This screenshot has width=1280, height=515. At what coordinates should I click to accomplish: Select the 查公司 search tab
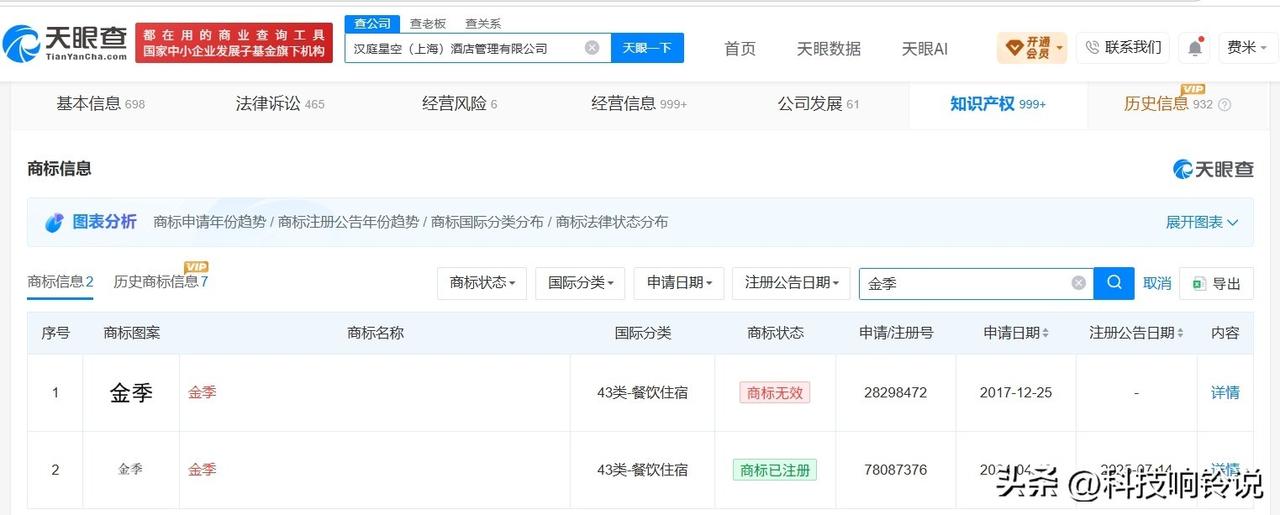pos(373,23)
